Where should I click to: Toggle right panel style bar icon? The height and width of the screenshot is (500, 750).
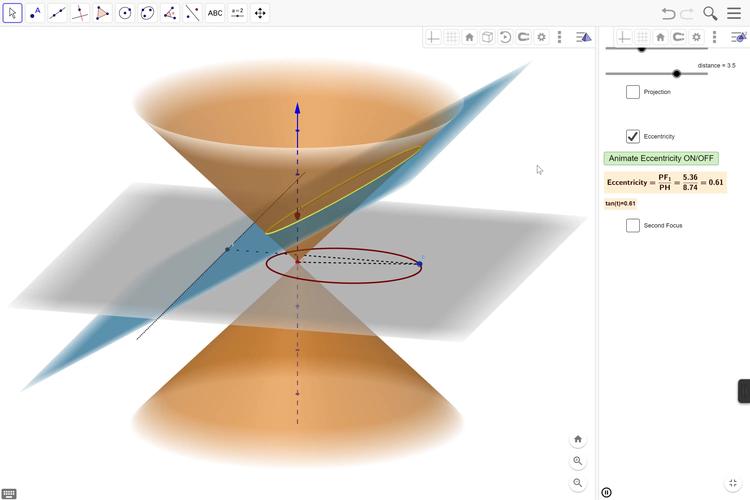tap(739, 37)
